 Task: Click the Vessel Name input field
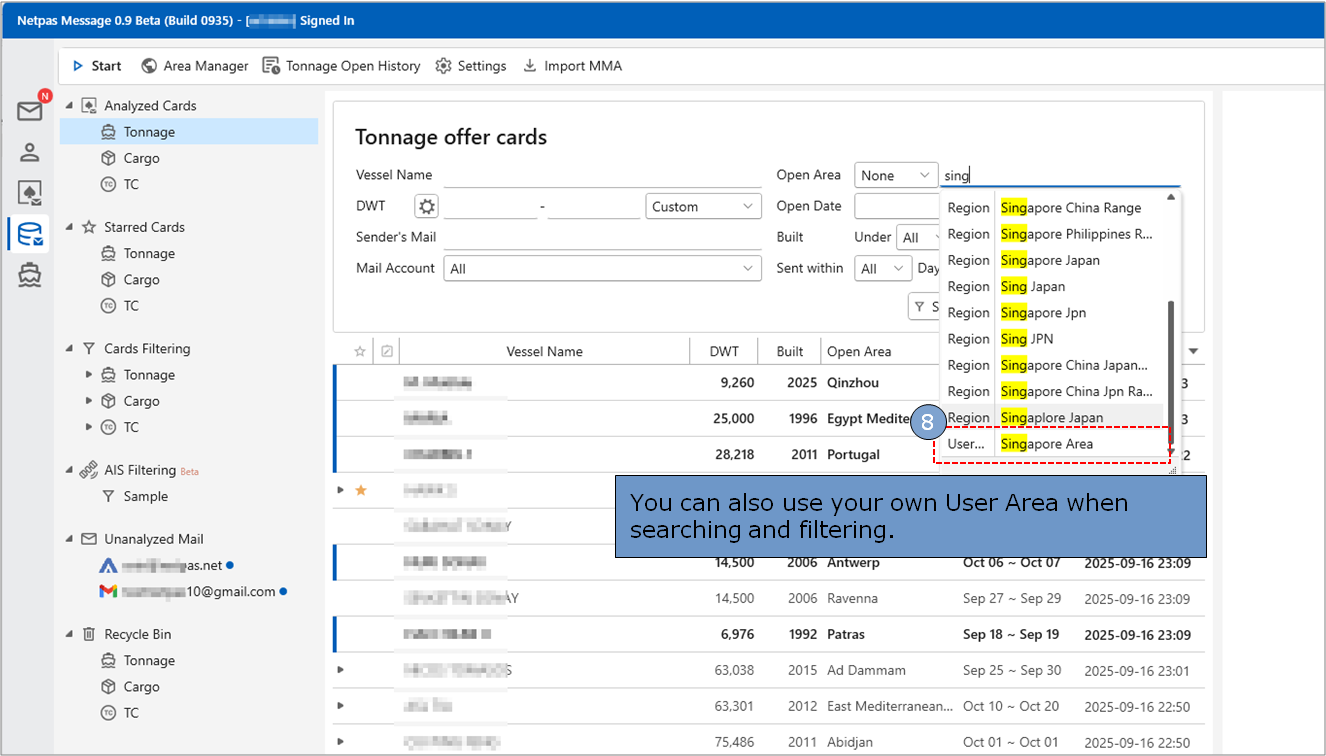(602, 176)
